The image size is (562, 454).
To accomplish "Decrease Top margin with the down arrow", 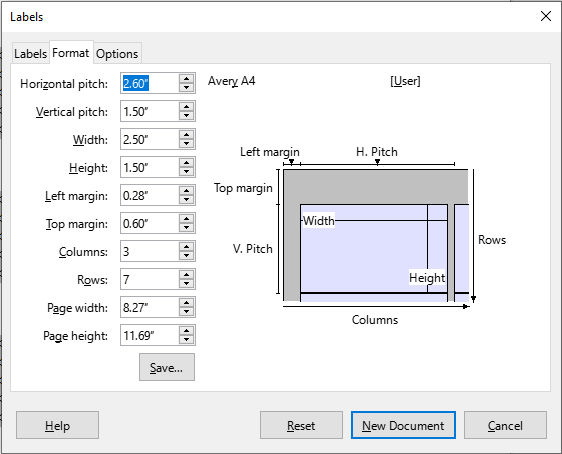I will (186, 228).
